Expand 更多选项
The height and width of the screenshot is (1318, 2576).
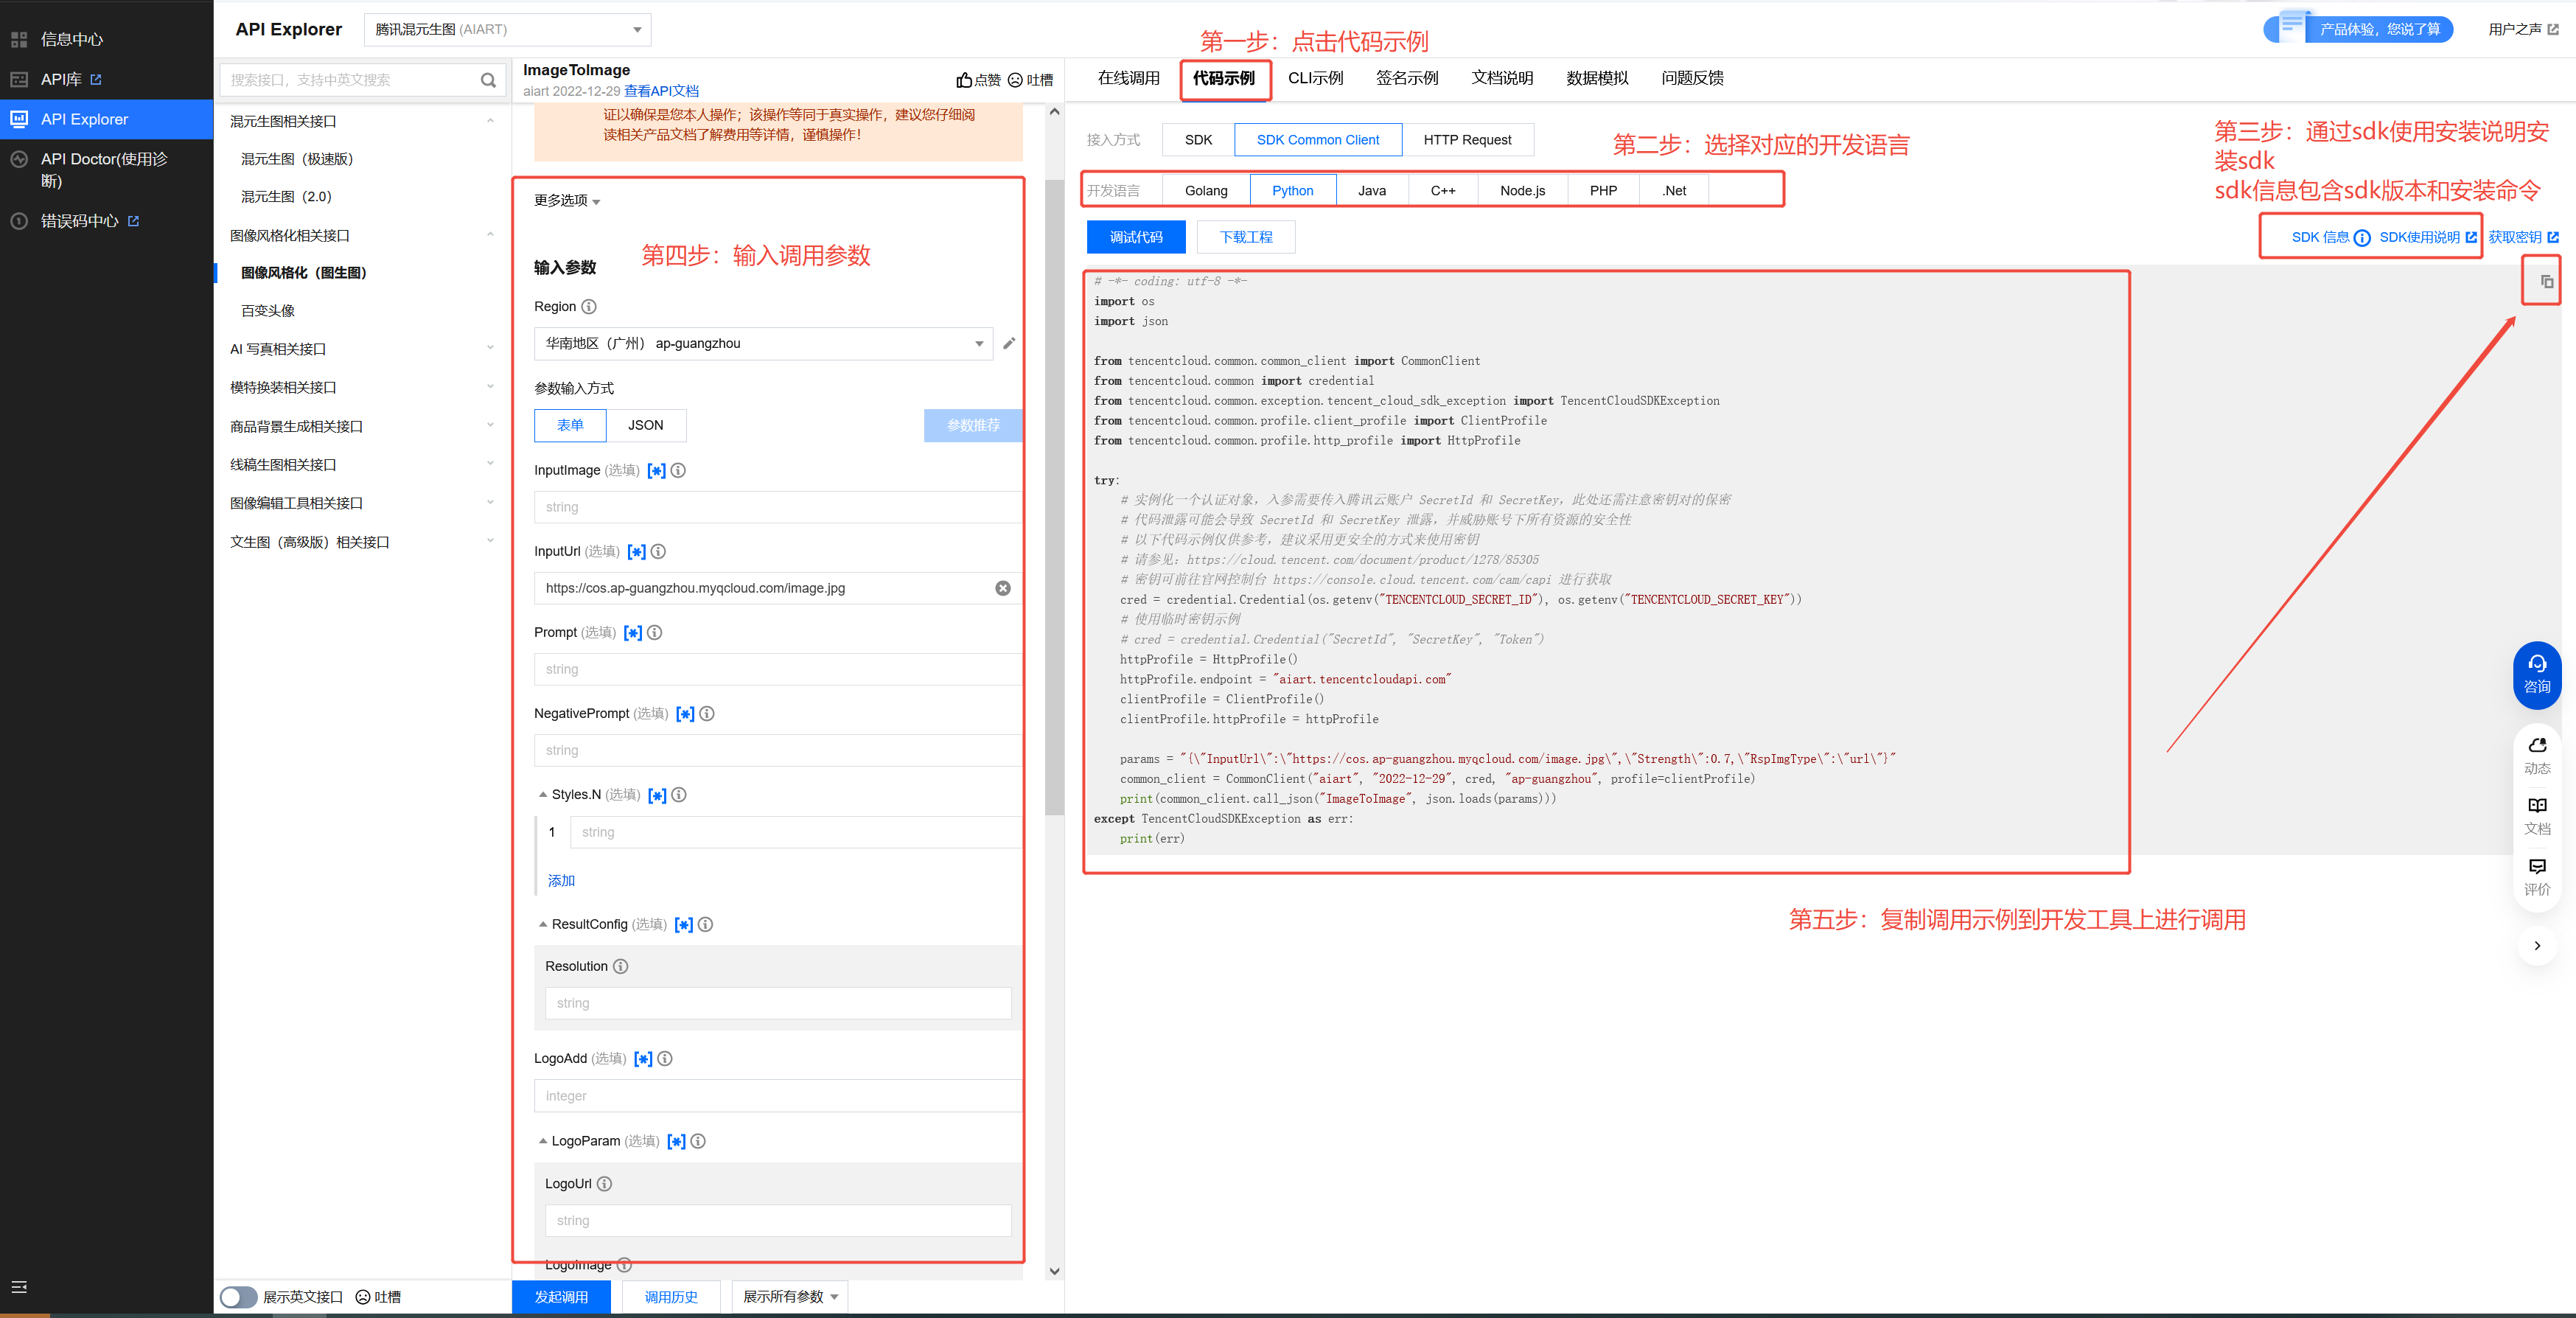[x=567, y=201]
